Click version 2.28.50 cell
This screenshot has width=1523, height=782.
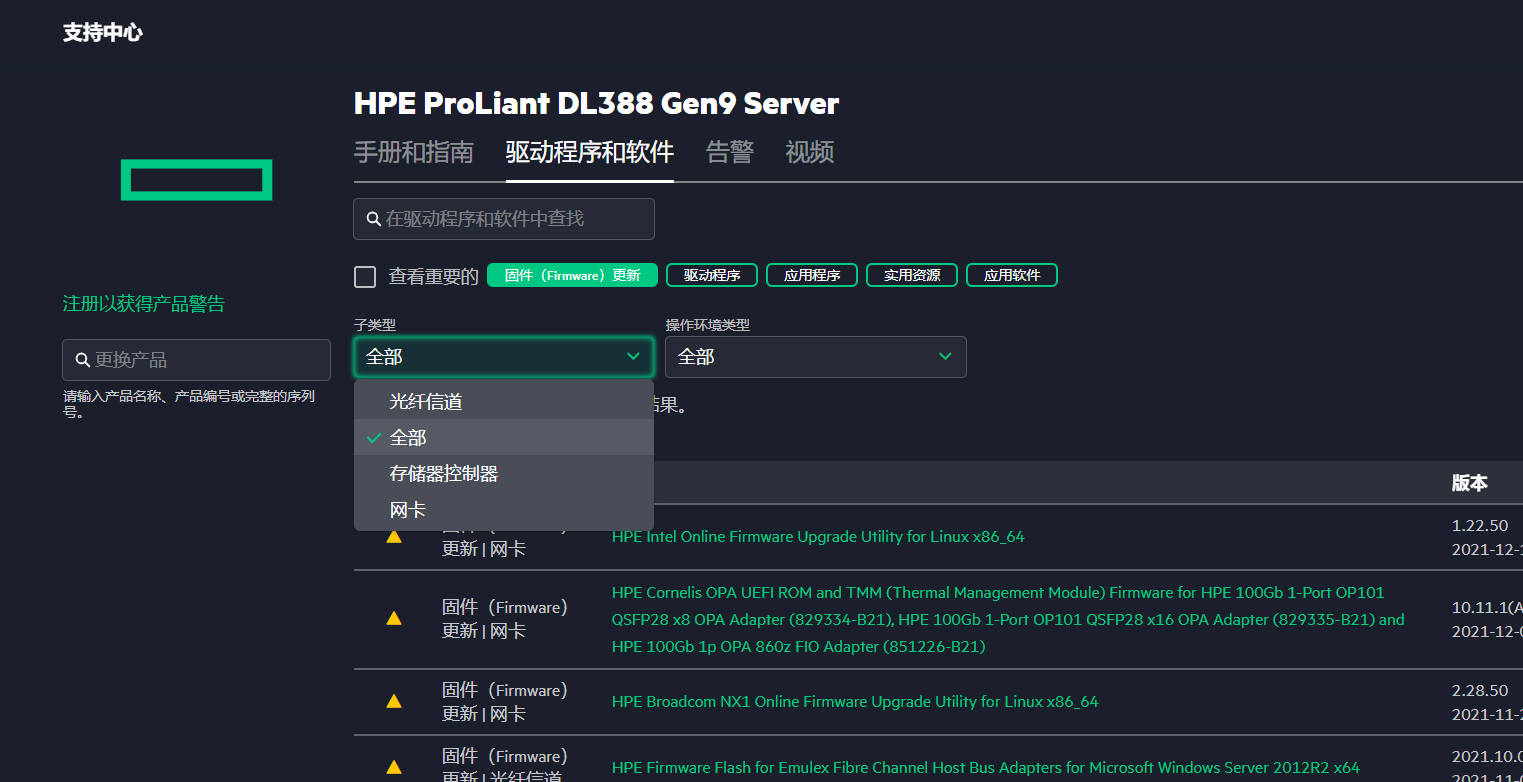click(x=1480, y=691)
